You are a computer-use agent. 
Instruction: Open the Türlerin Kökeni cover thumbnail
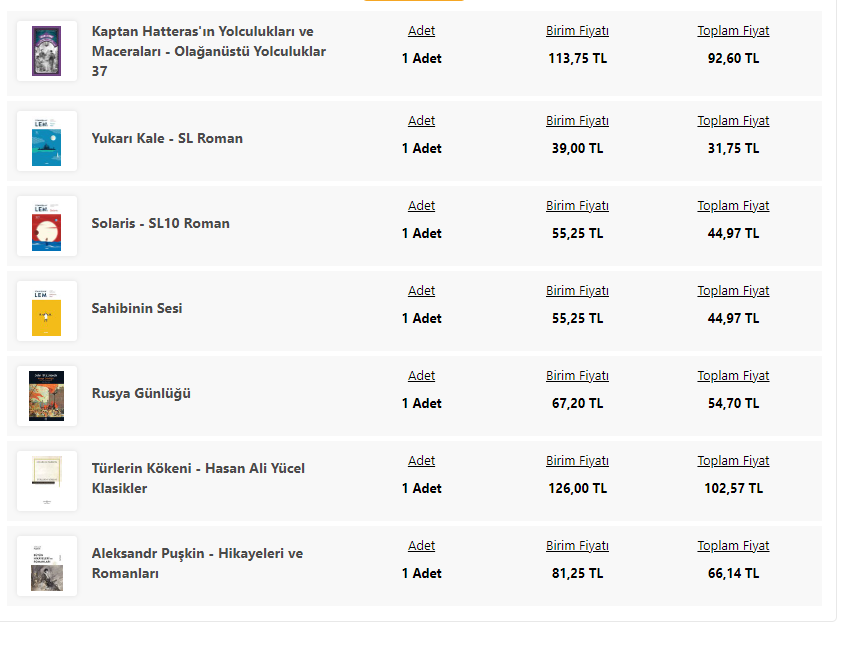click(47, 481)
